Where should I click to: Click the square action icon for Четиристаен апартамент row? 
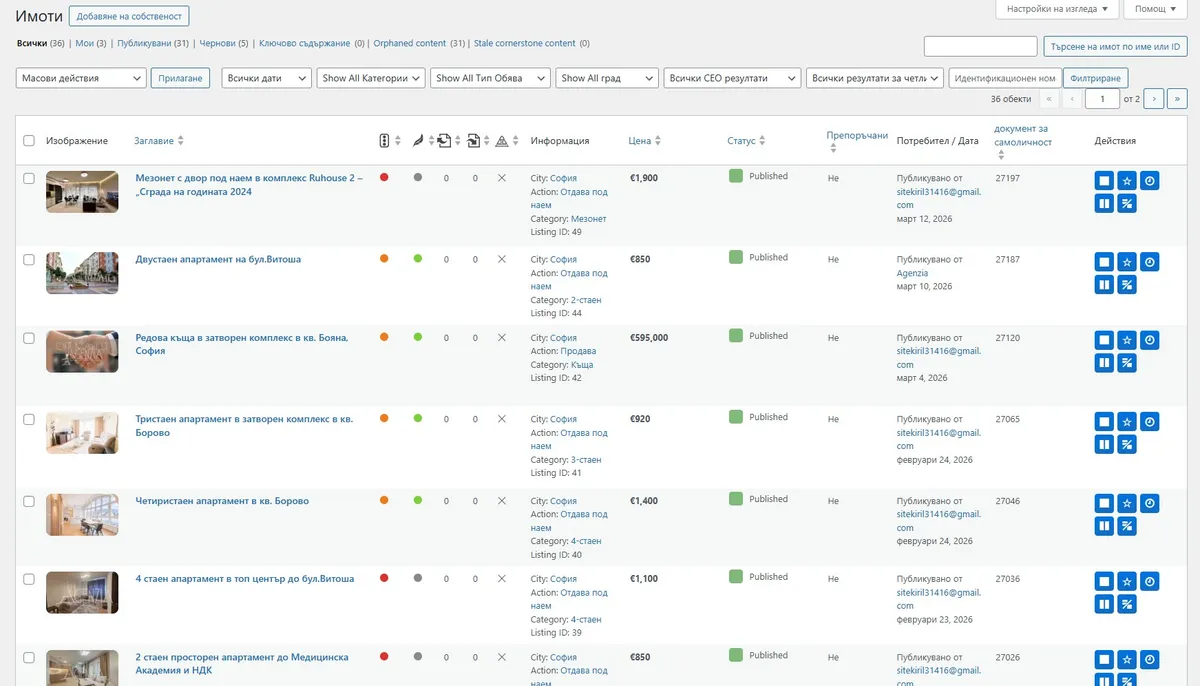(x=1103, y=503)
